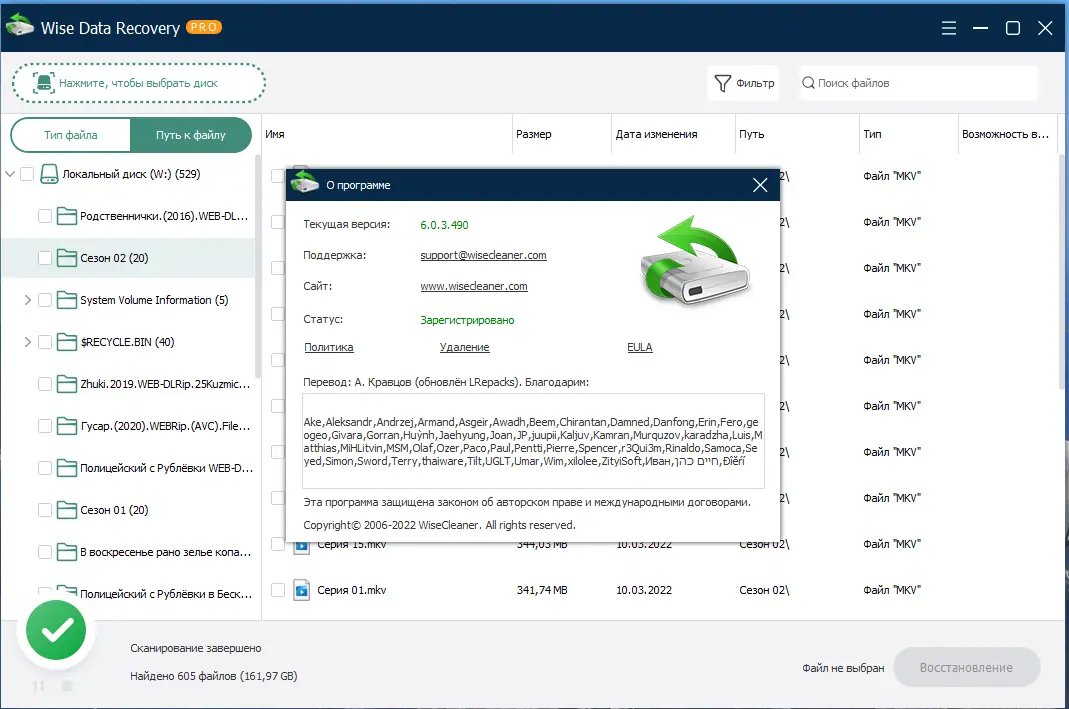Select the Серия 01.mkv file checkbox
Viewport: 1069px width, 709px height.
pyautogui.click(x=277, y=590)
